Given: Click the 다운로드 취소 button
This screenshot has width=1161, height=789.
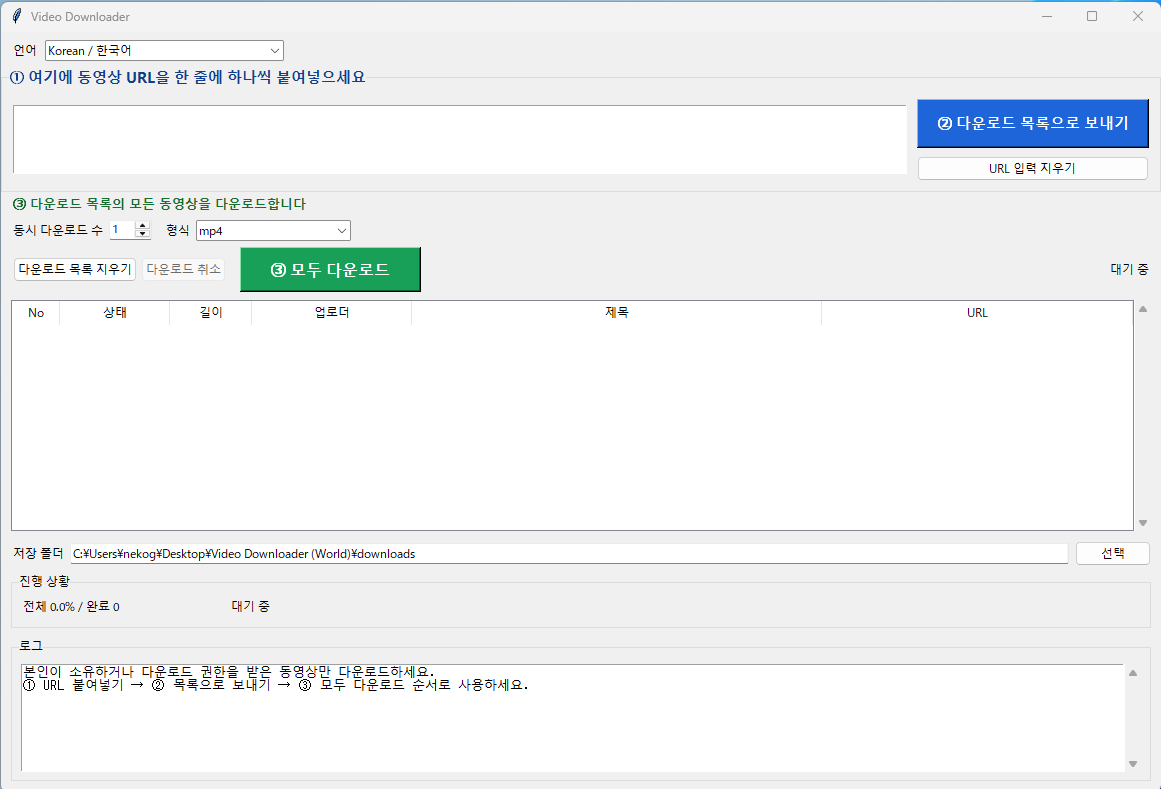Looking at the screenshot, I should pyautogui.click(x=184, y=269).
